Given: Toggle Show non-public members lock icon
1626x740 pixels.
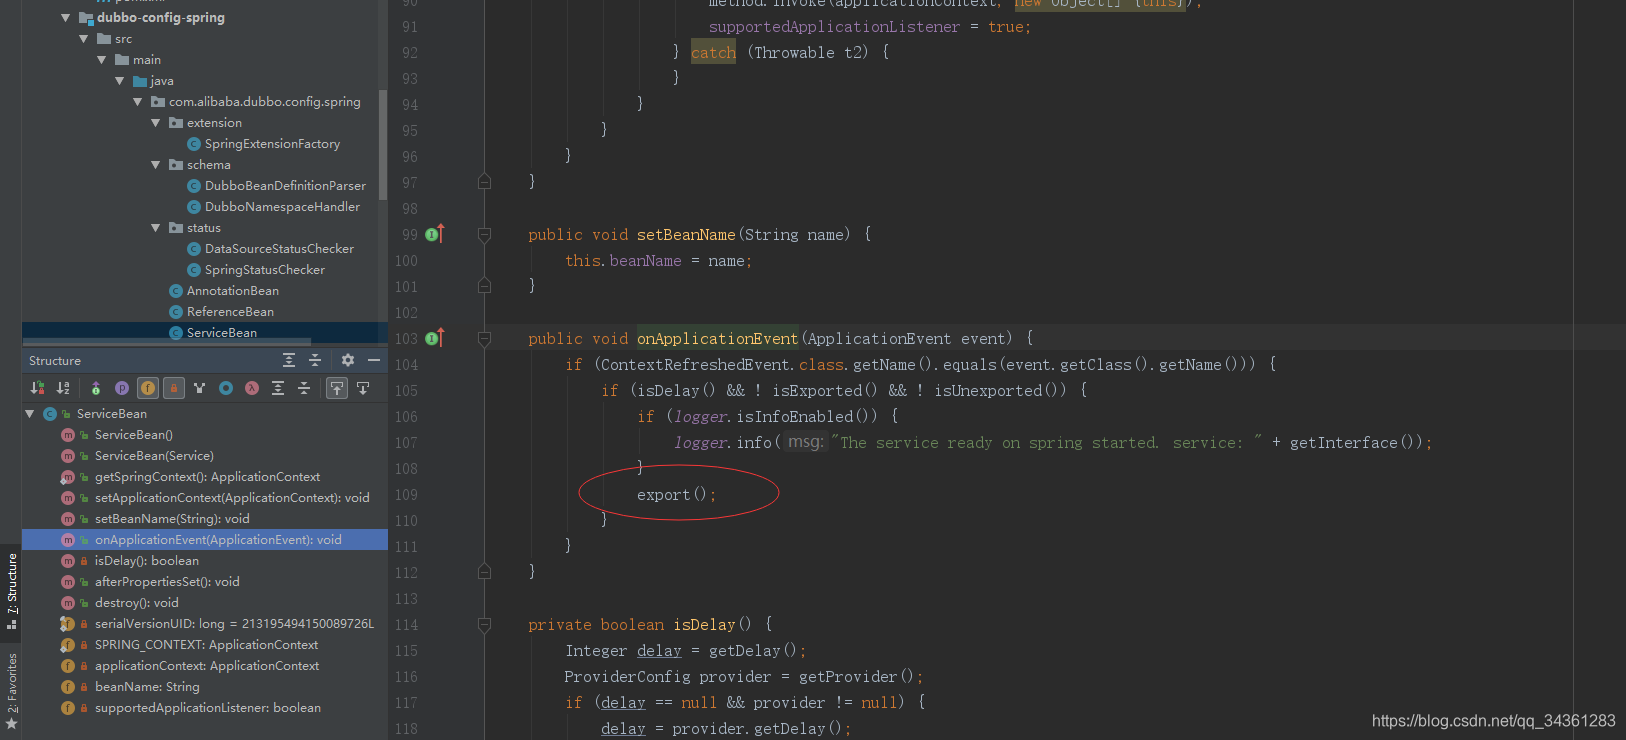Looking at the screenshot, I should click(x=174, y=388).
